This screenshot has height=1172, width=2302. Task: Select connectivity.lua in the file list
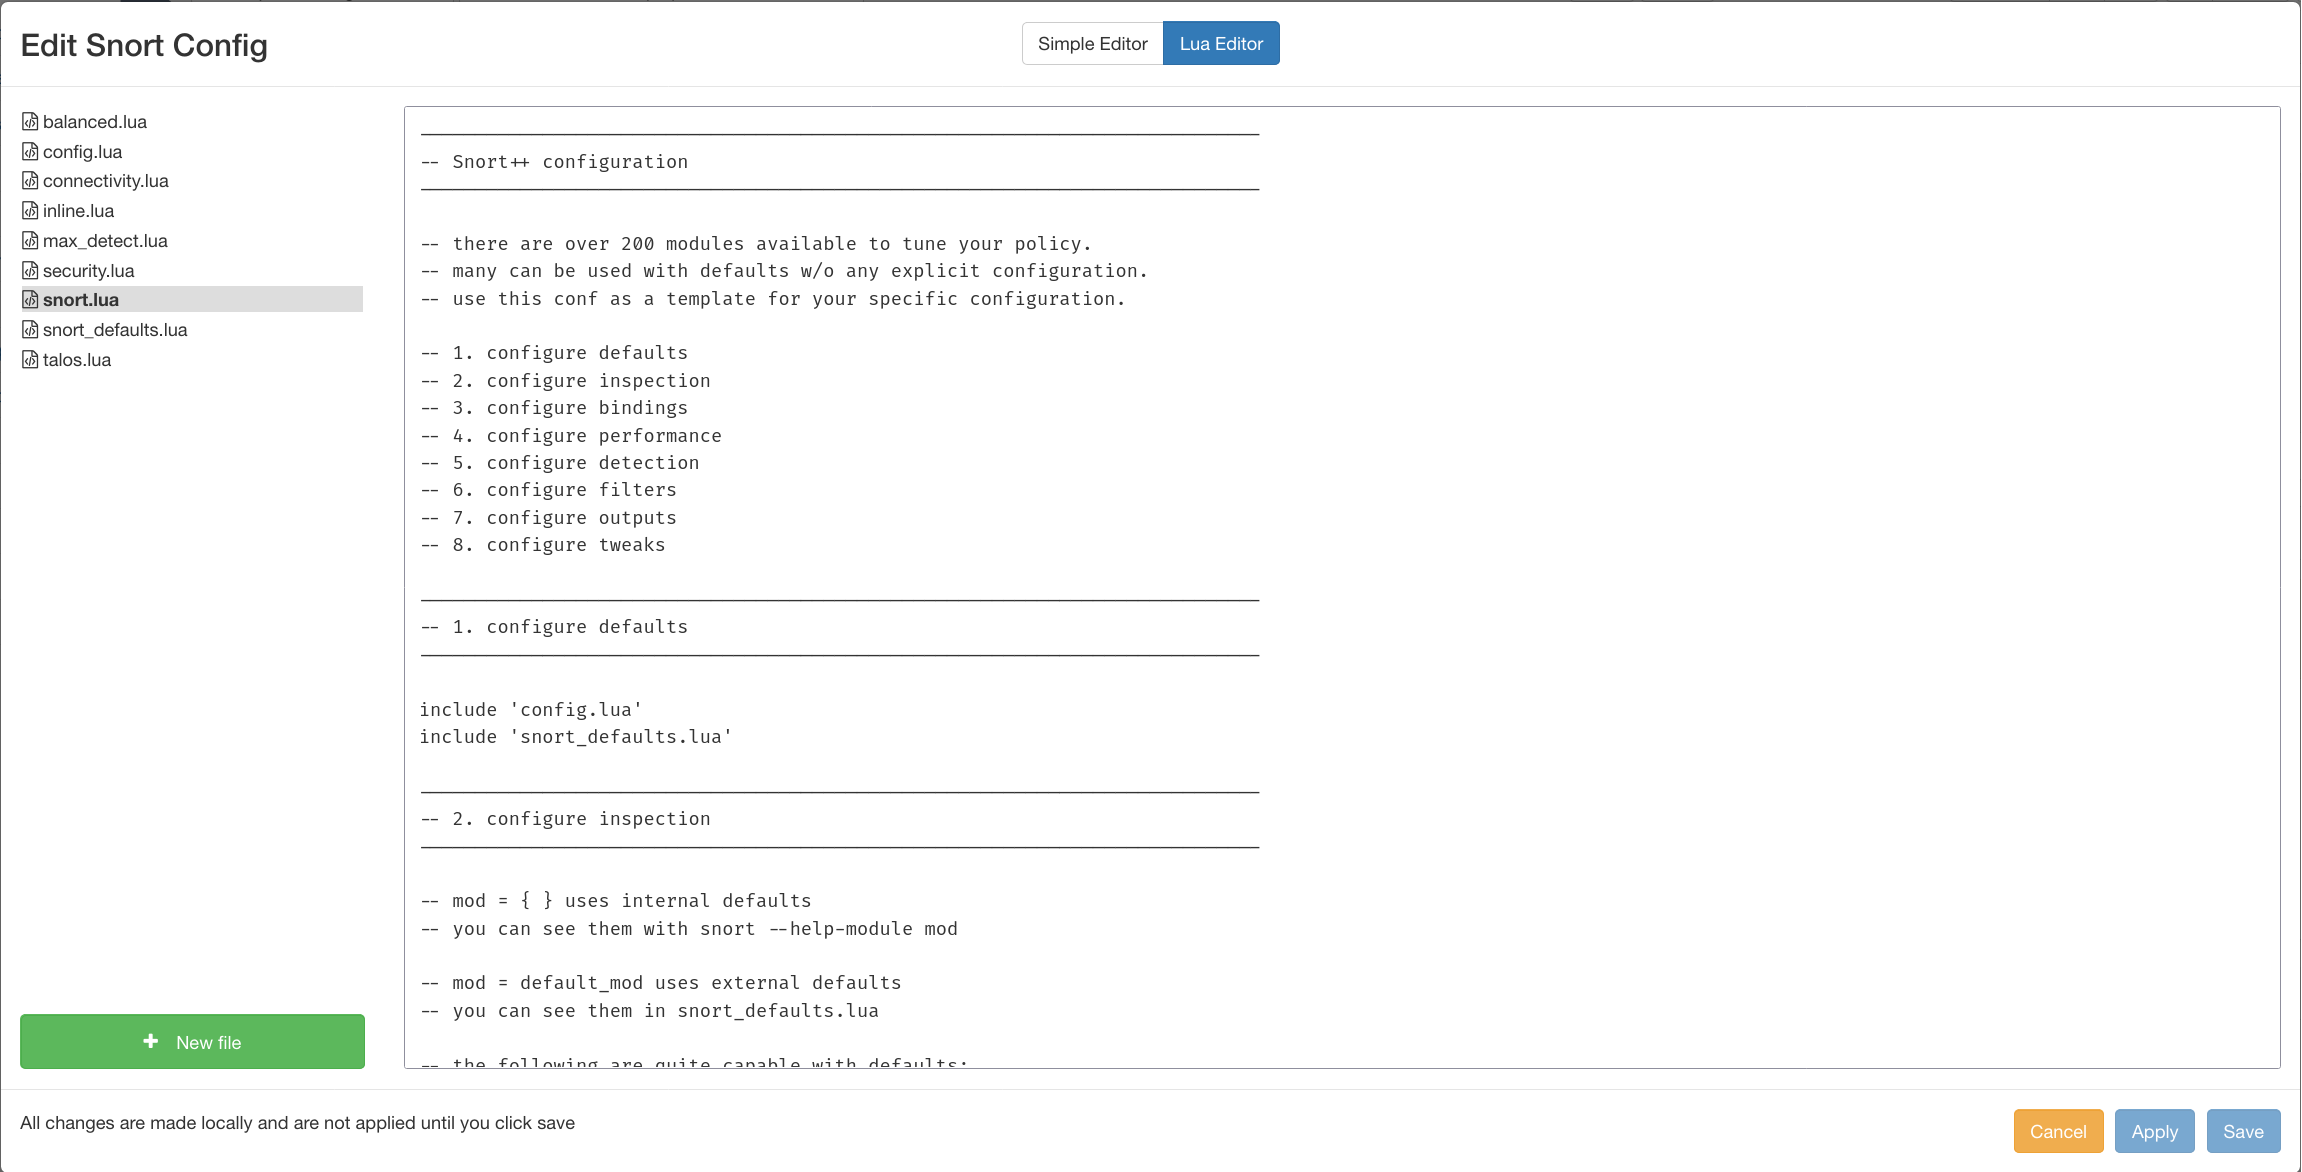point(106,181)
